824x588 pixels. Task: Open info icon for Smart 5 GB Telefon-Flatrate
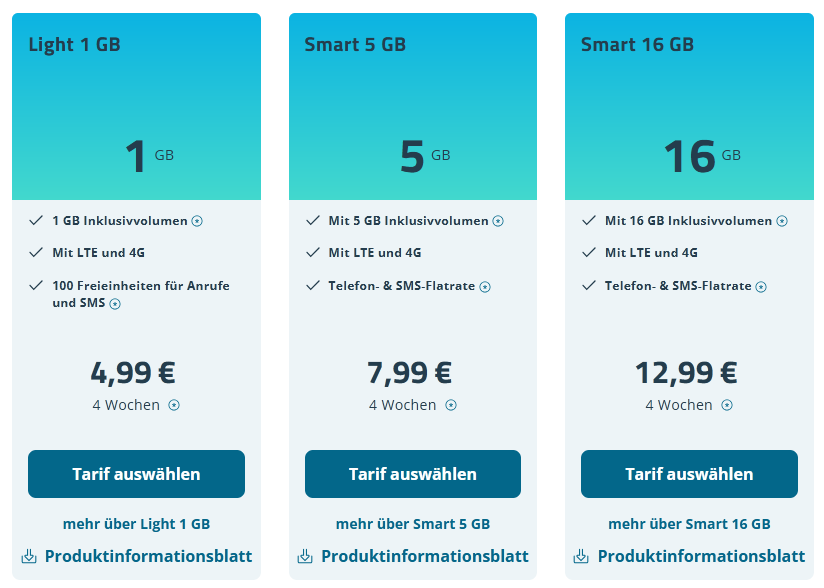485,287
